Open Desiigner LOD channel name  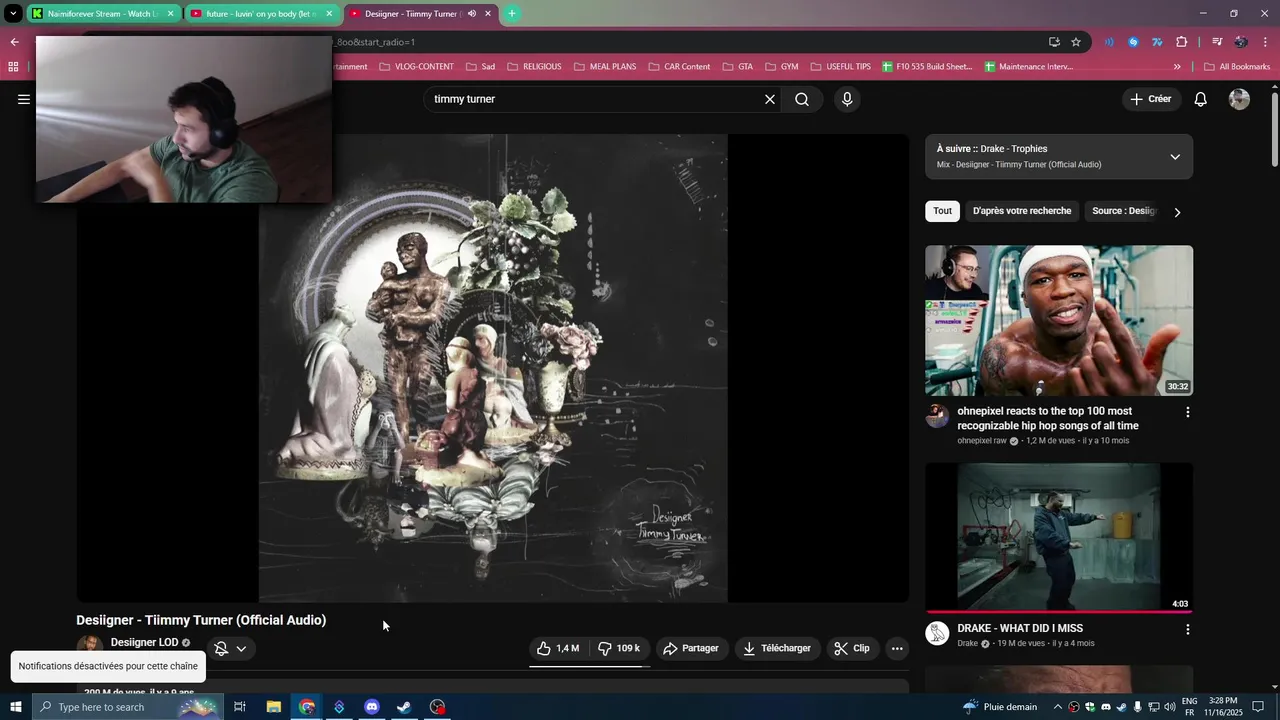(x=144, y=642)
